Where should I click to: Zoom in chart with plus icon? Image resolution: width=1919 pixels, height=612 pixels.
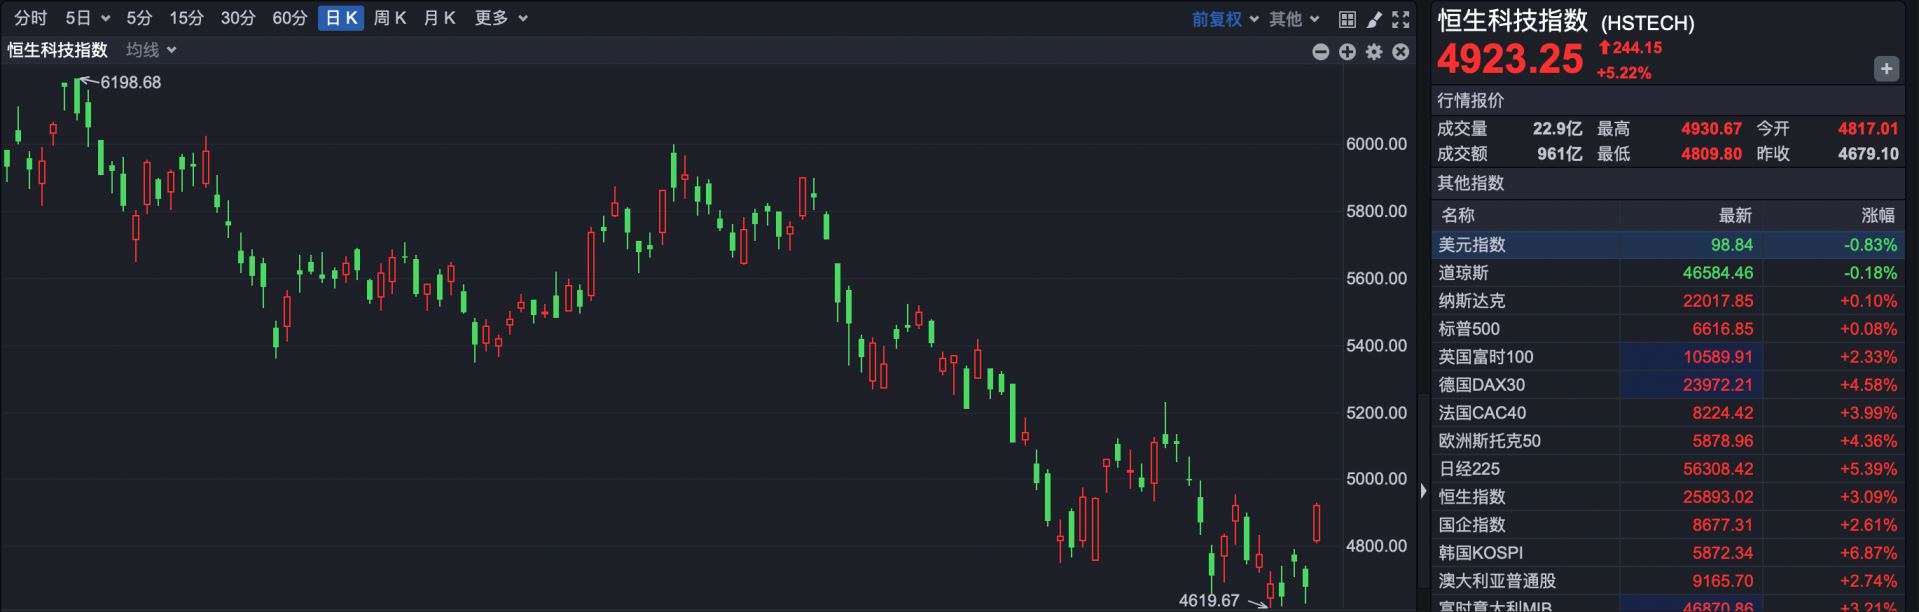[x=1347, y=52]
